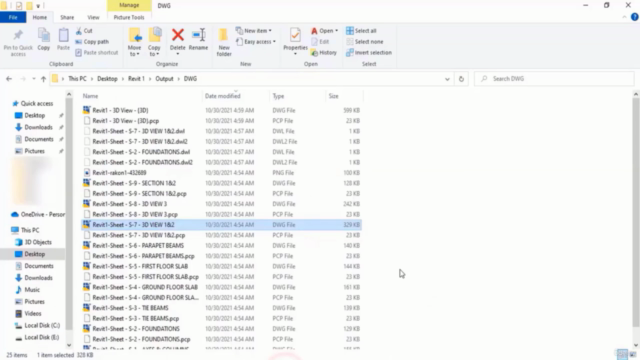Select 3D Objects in navigation pane

[33, 242]
